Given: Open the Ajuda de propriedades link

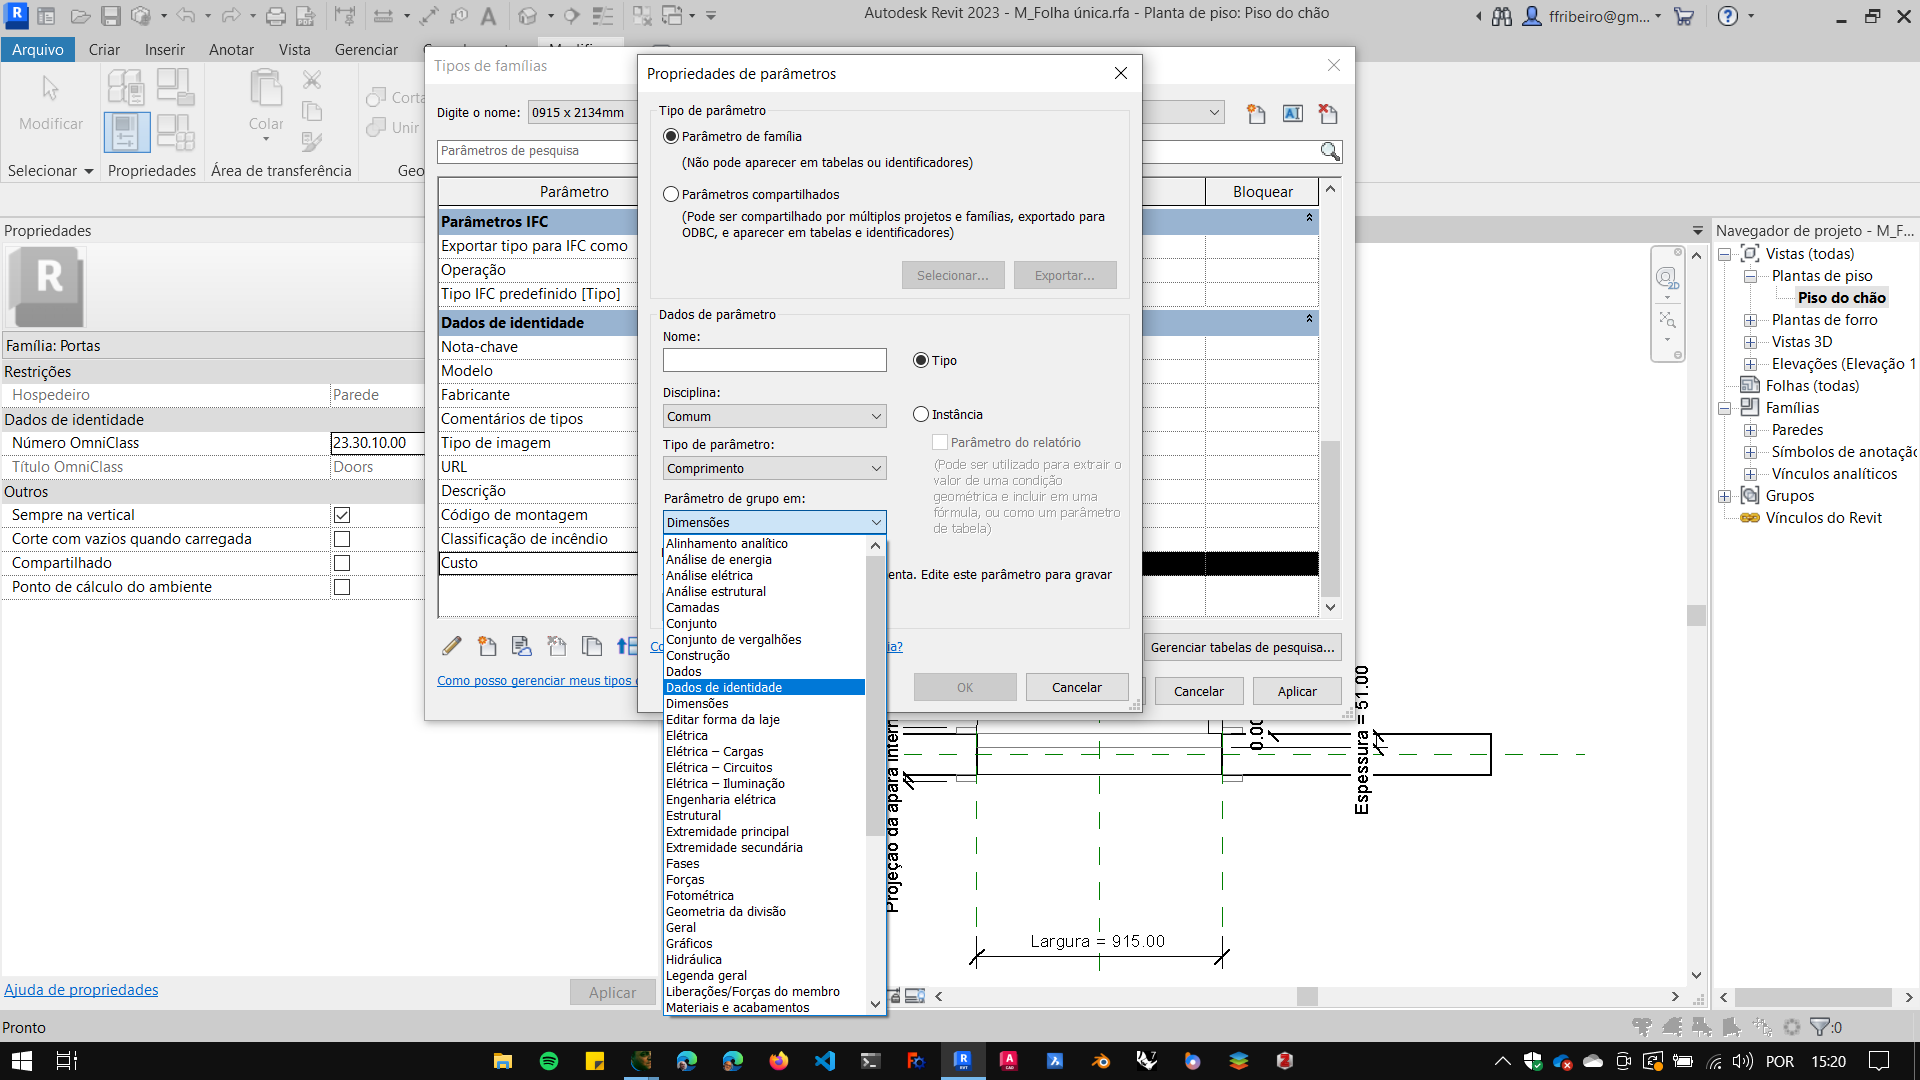Looking at the screenshot, I should 81,989.
